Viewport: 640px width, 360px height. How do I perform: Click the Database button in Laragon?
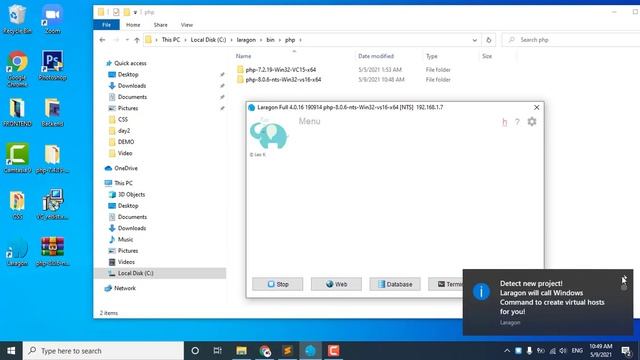[395, 284]
